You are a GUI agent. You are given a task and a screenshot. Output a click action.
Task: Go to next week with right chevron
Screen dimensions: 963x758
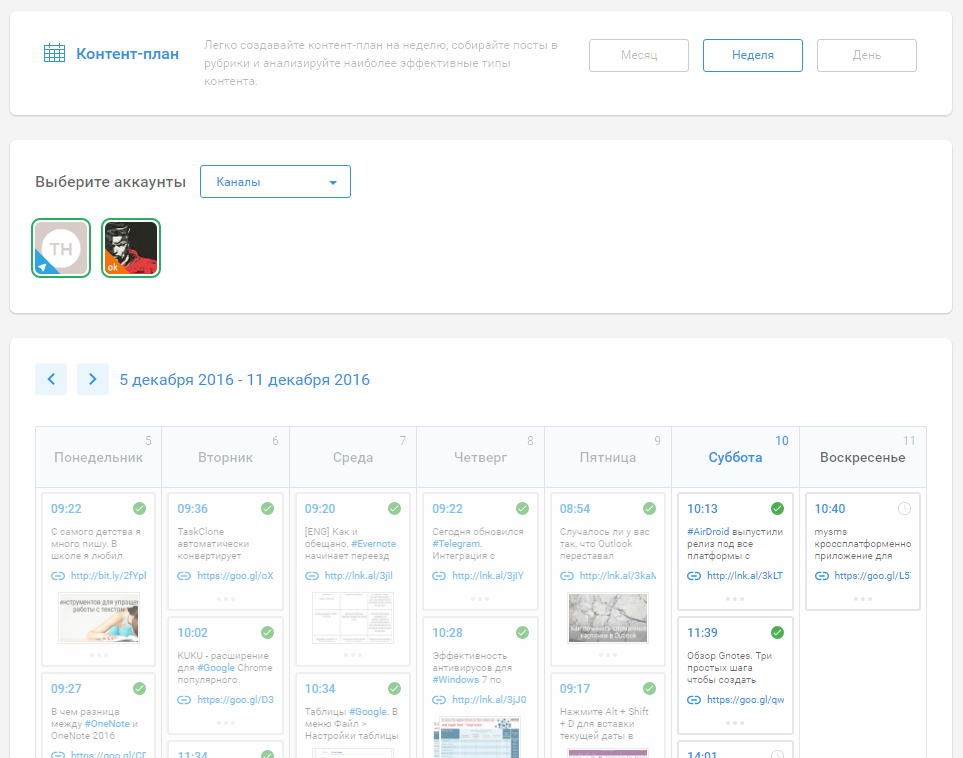click(x=93, y=379)
